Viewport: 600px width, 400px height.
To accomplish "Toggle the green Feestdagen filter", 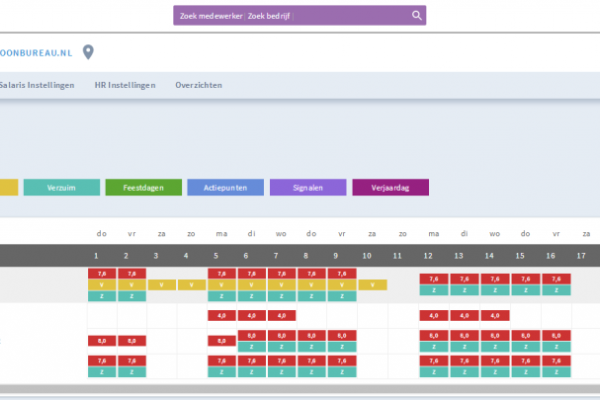I will coord(143,187).
